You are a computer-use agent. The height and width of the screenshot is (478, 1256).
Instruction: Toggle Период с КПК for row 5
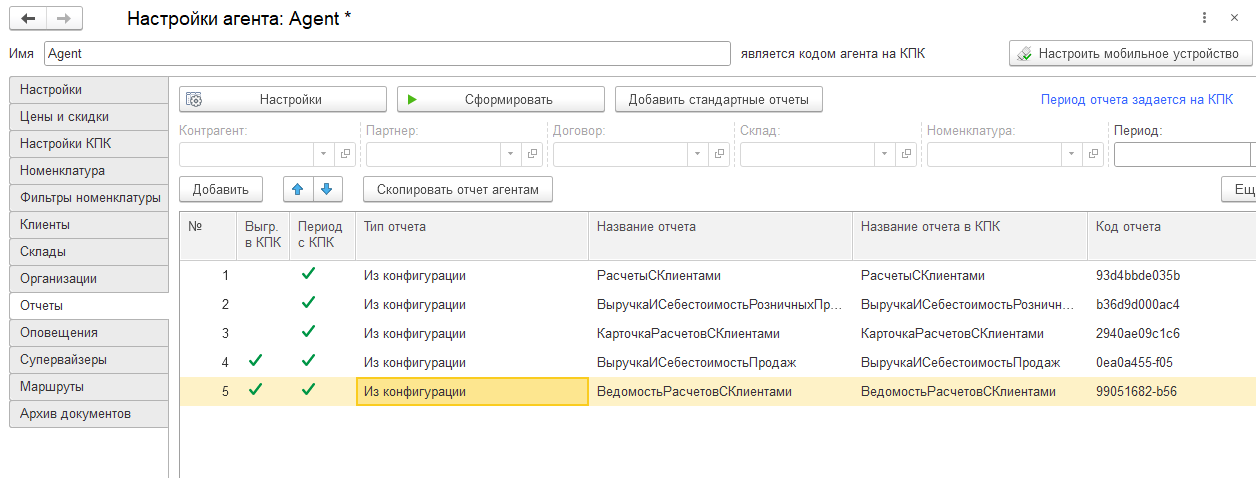308,390
